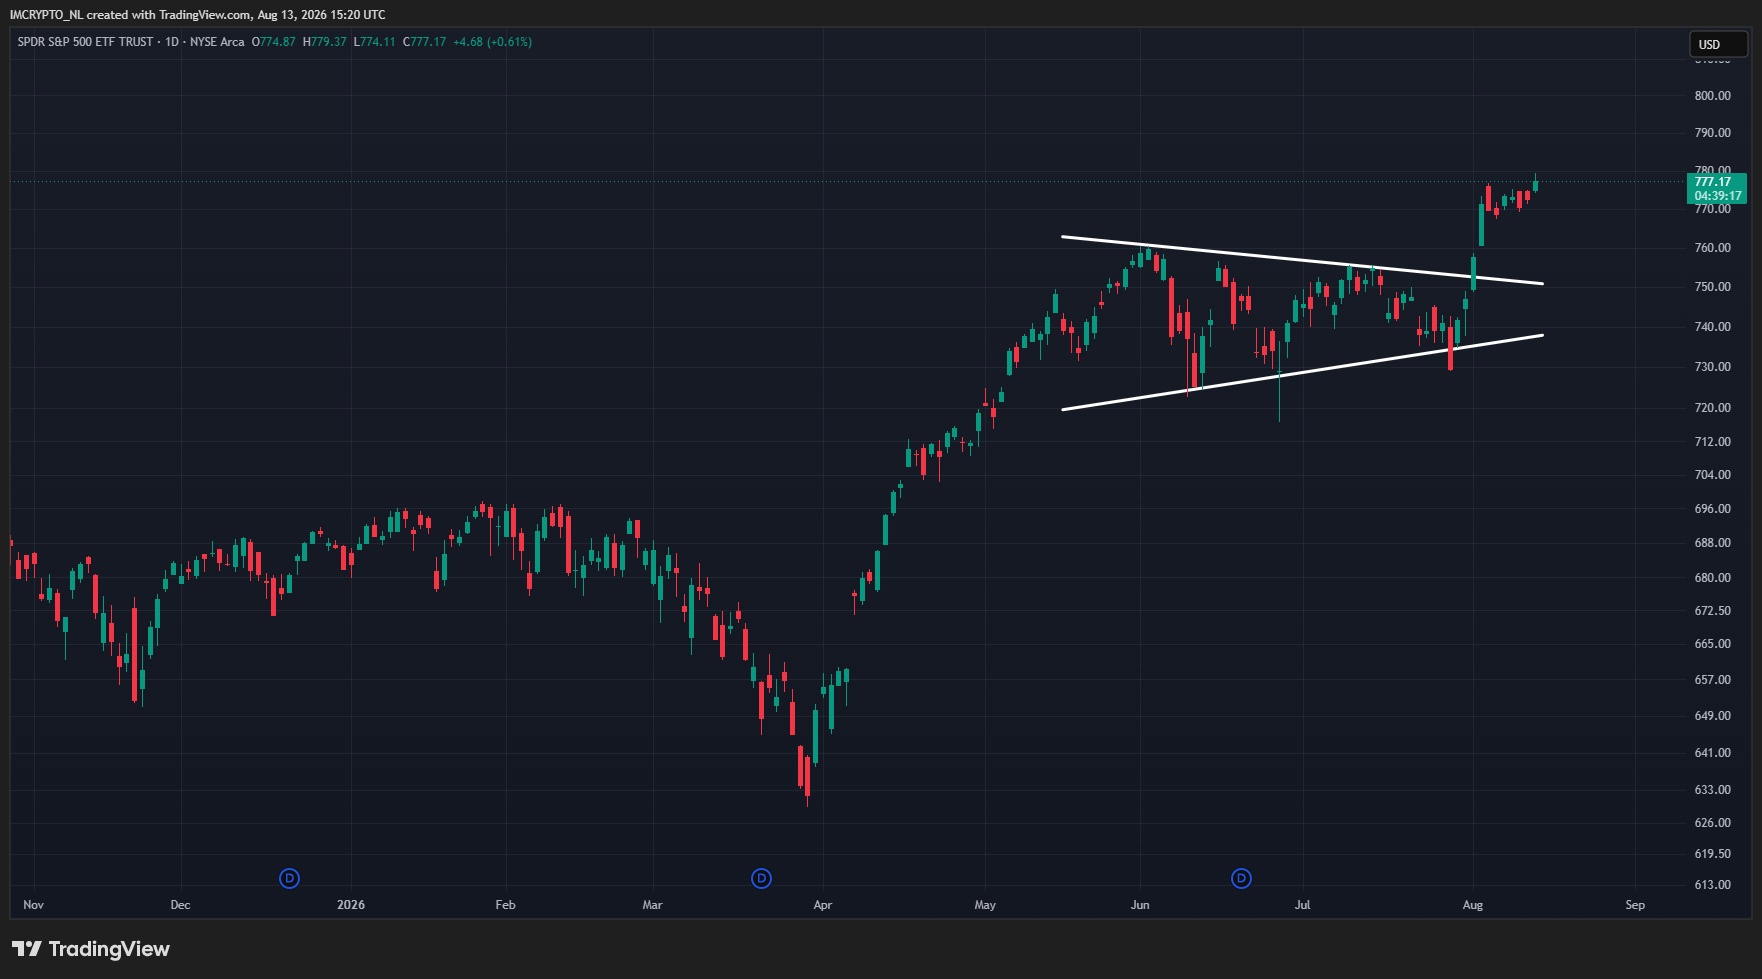Image resolution: width=1762 pixels, height=979 pixels.
Task: Click the 760.00 price axis label
Action: [x=1713, y=248]
